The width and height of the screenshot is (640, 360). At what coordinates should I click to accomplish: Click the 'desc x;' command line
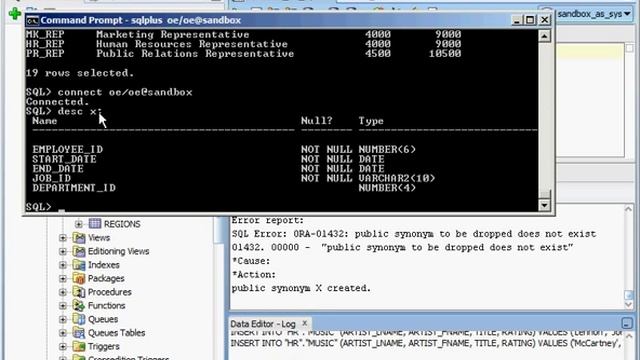click(x=63, y=111)
